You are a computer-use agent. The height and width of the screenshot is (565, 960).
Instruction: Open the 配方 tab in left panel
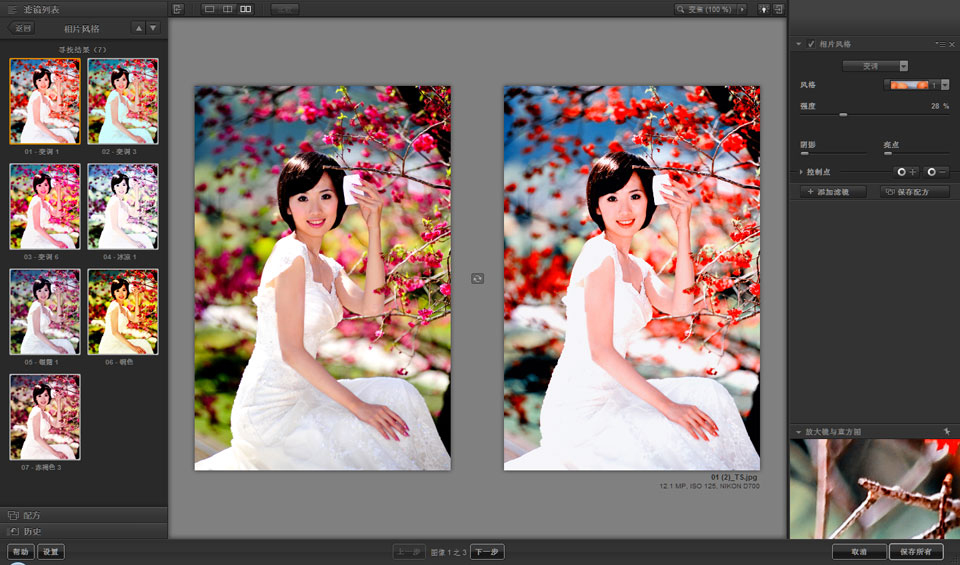[30, 515]
